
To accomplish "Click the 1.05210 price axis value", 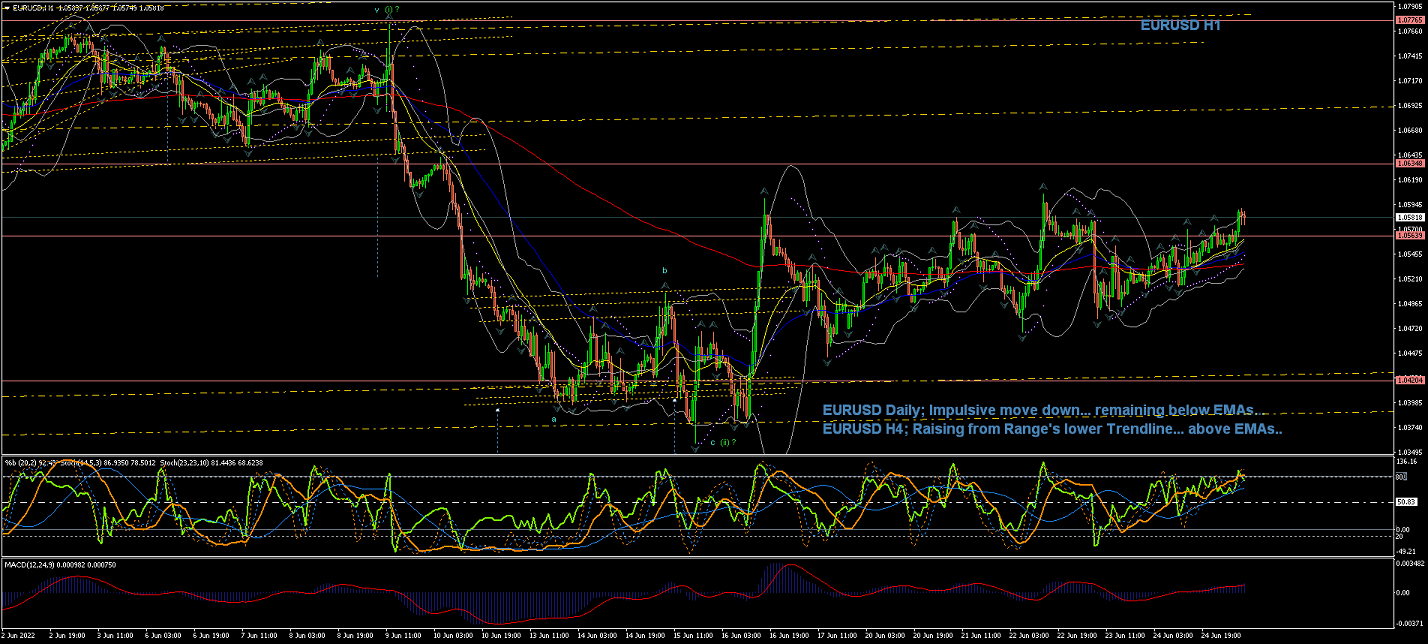I will point(1411,279).
